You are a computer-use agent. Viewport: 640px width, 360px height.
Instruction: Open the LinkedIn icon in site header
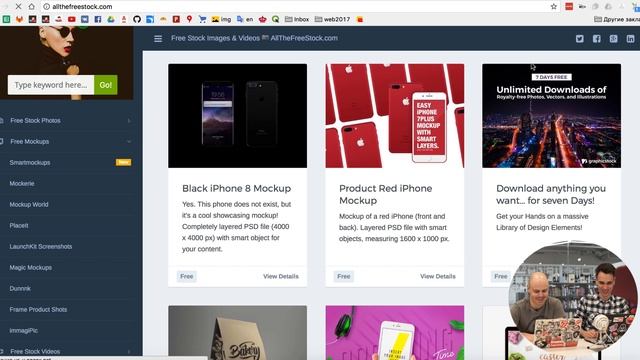tap(631, 39)
